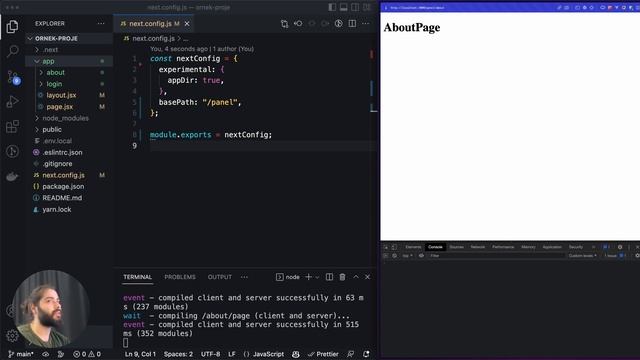
Task: Open package.json in the explorer
Action: [x=69, y=187]
